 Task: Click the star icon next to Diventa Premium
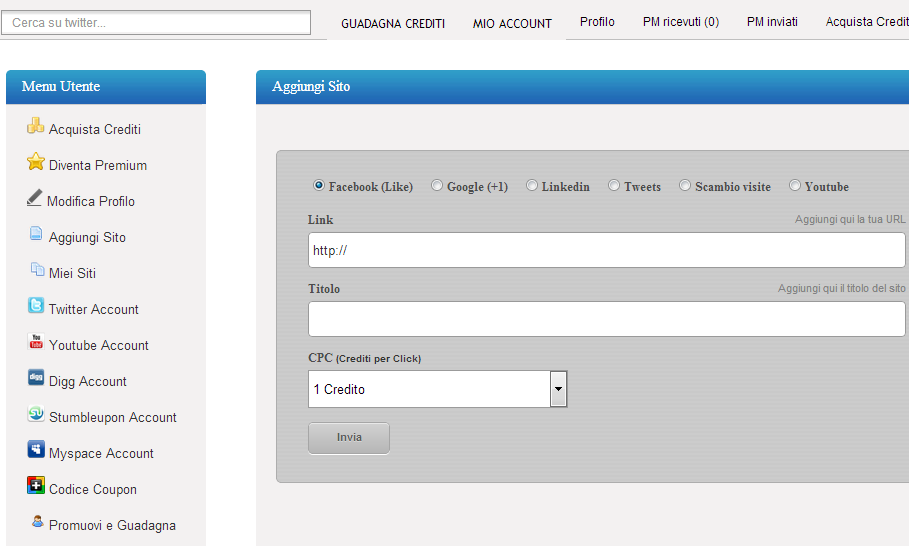click(35, 161)
